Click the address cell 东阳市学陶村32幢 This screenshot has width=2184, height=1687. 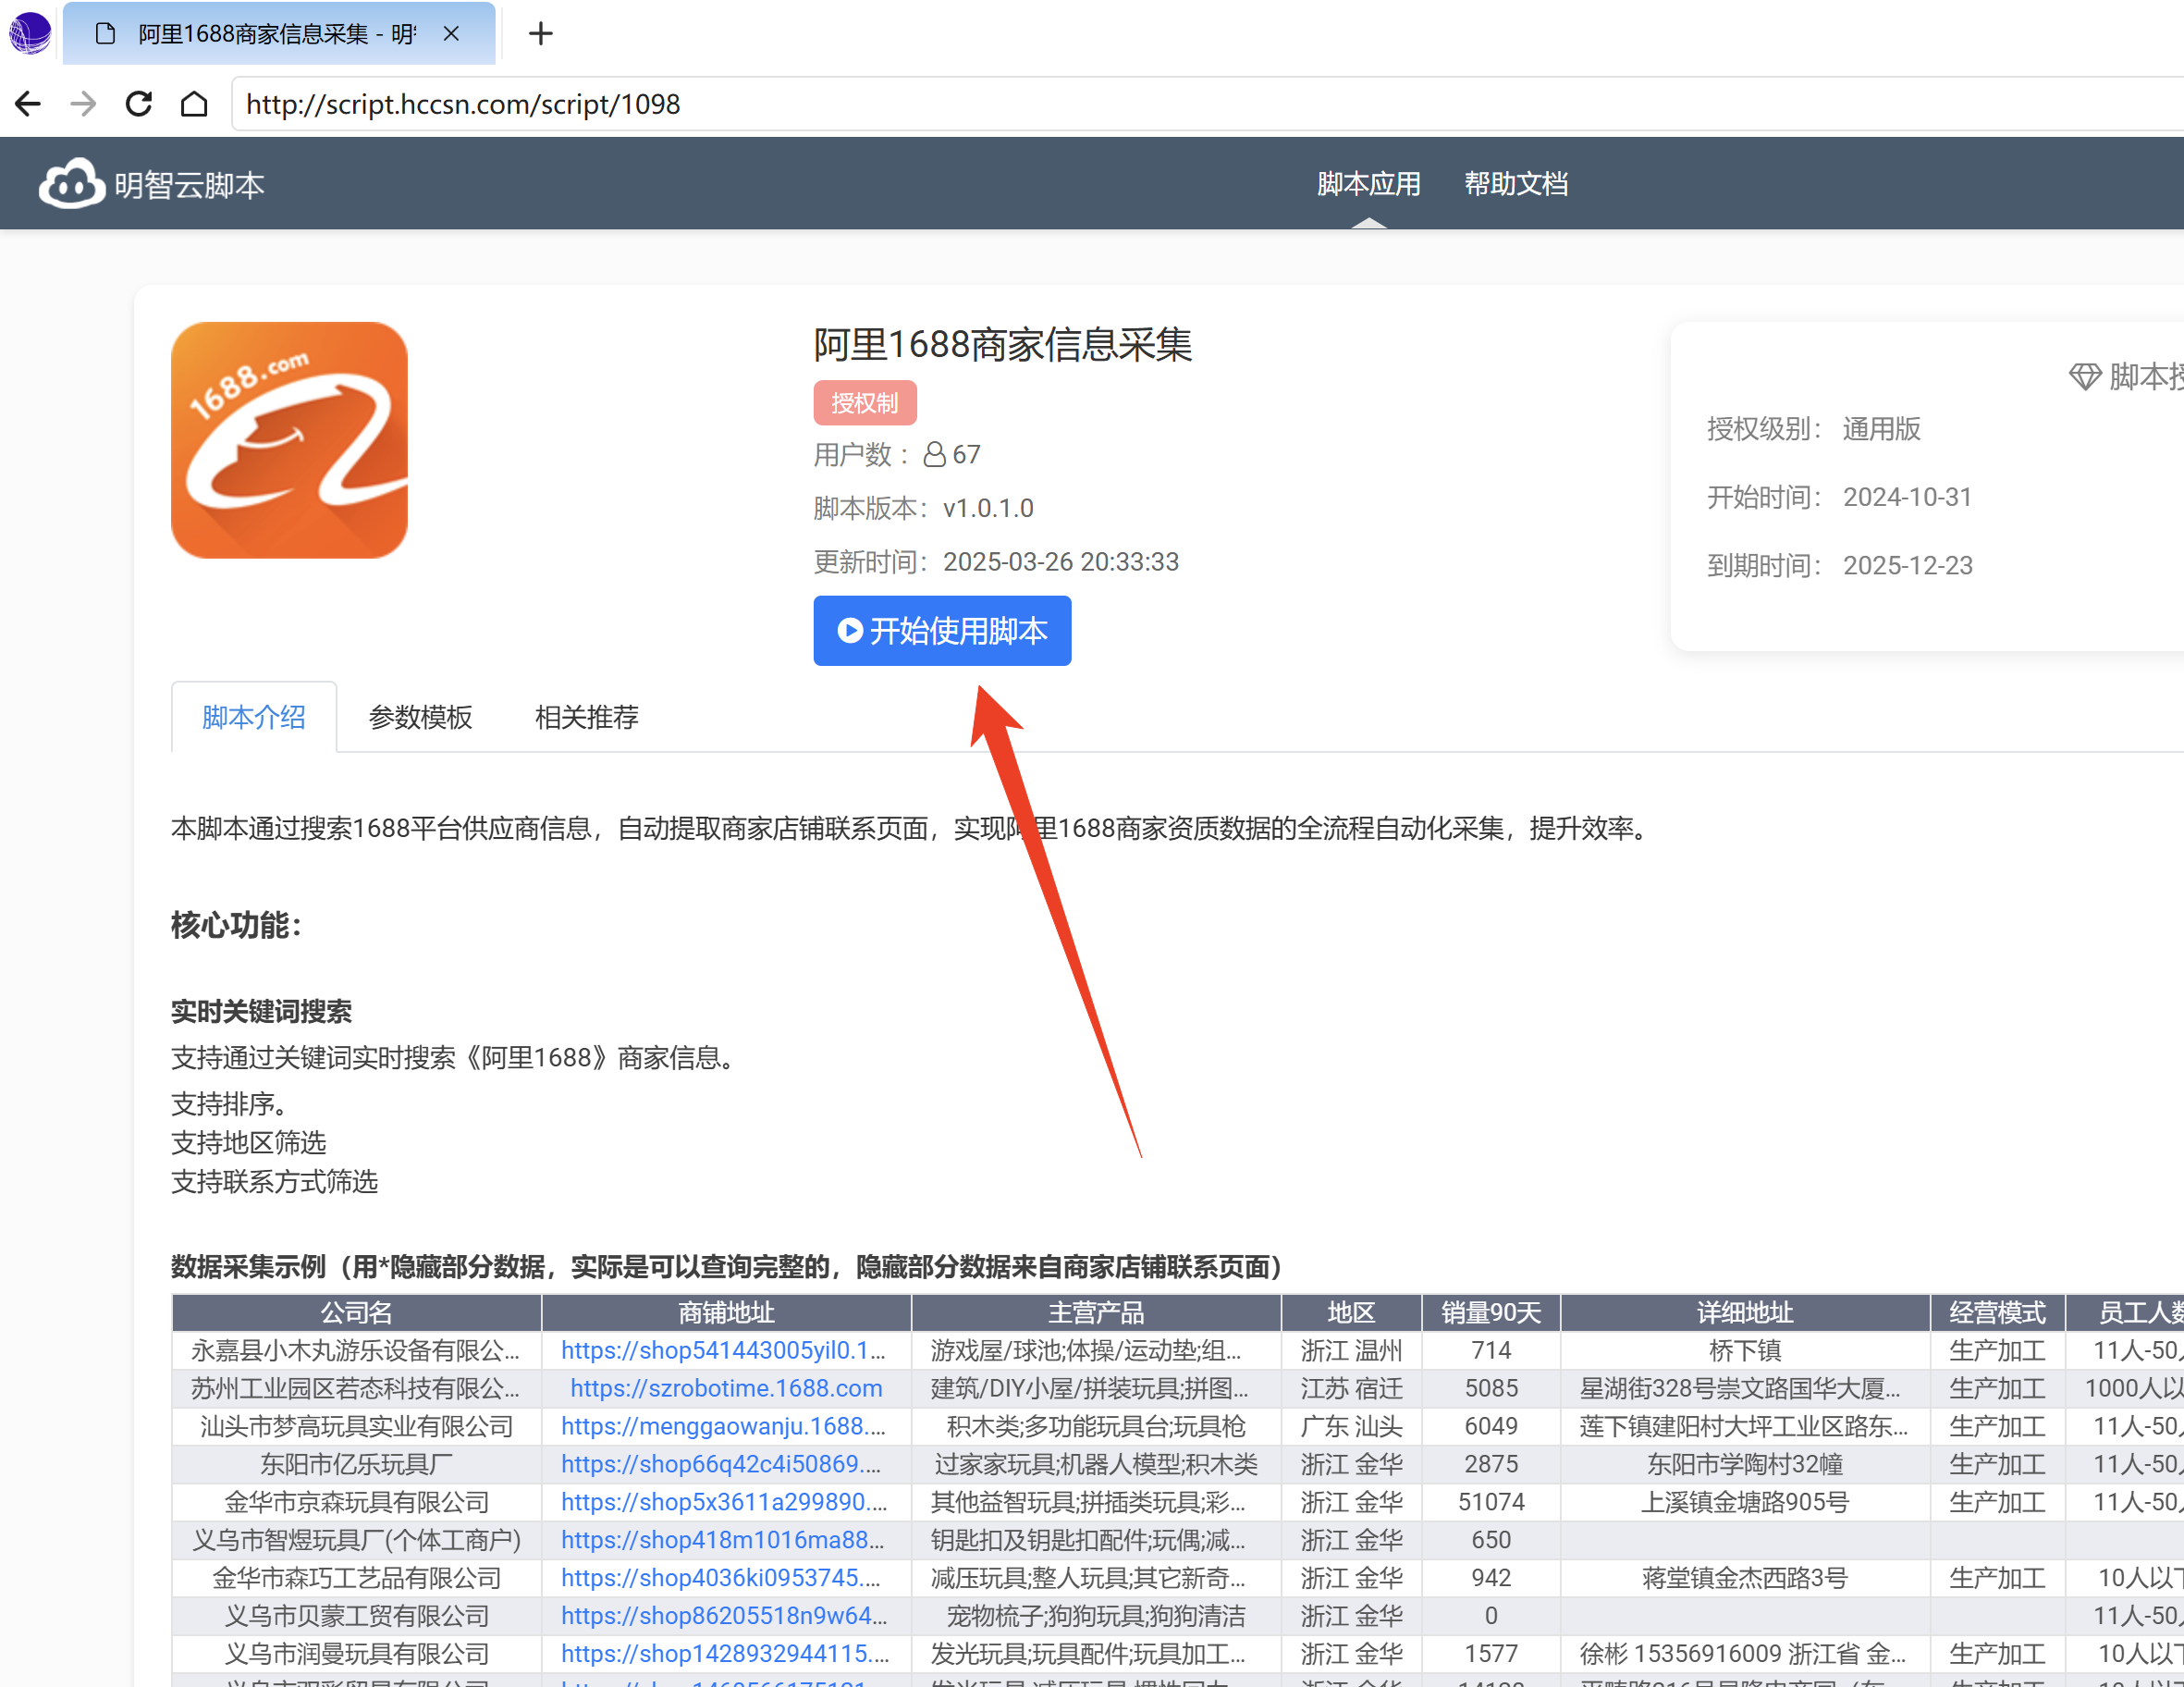(1745, 1464)
